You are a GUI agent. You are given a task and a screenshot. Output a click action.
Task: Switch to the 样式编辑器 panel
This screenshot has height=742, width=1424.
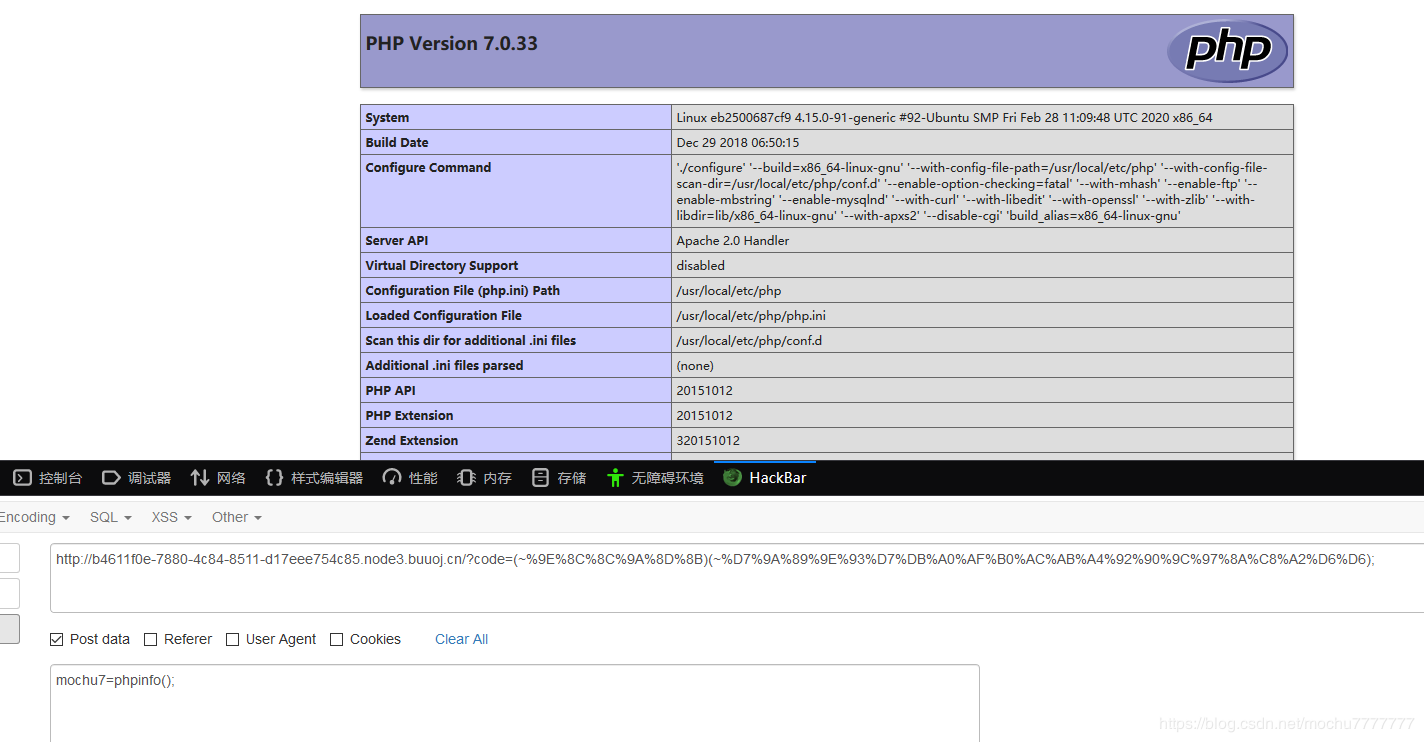312,477
